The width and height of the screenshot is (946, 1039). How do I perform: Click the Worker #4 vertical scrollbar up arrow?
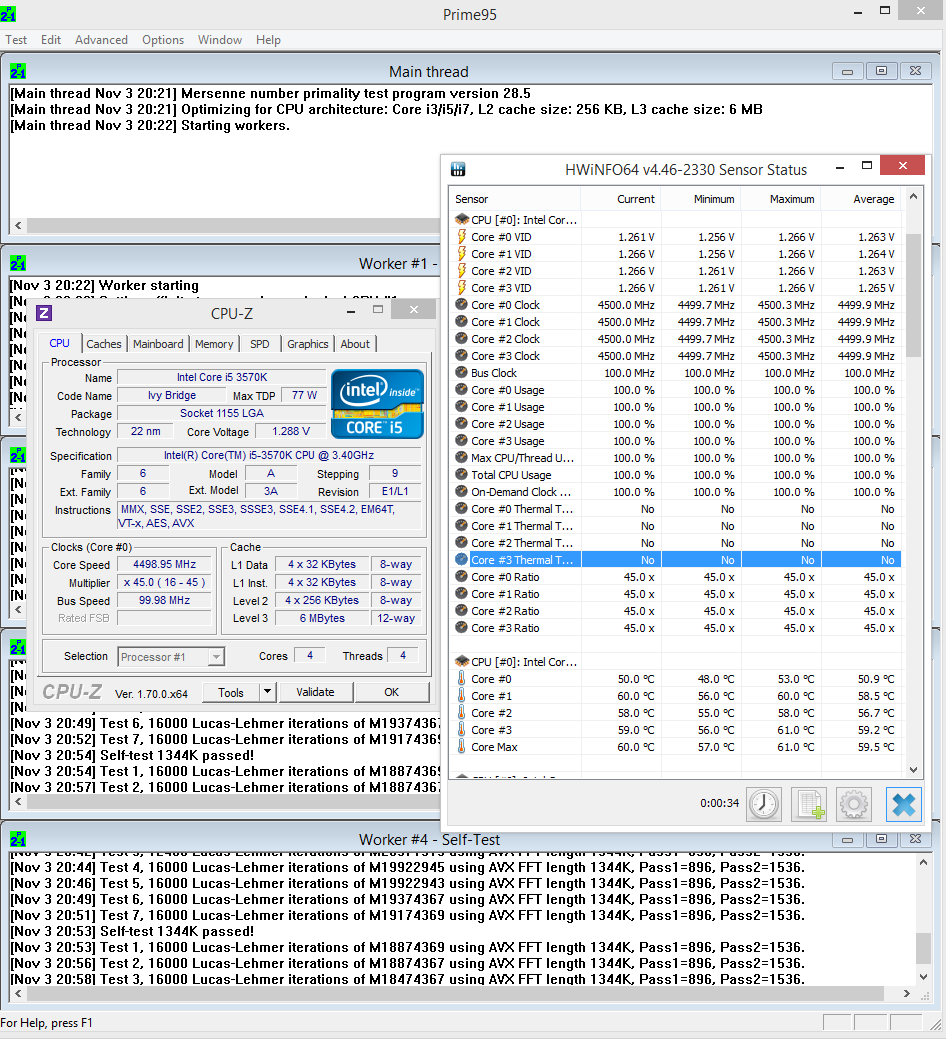[x=923, y=862]
